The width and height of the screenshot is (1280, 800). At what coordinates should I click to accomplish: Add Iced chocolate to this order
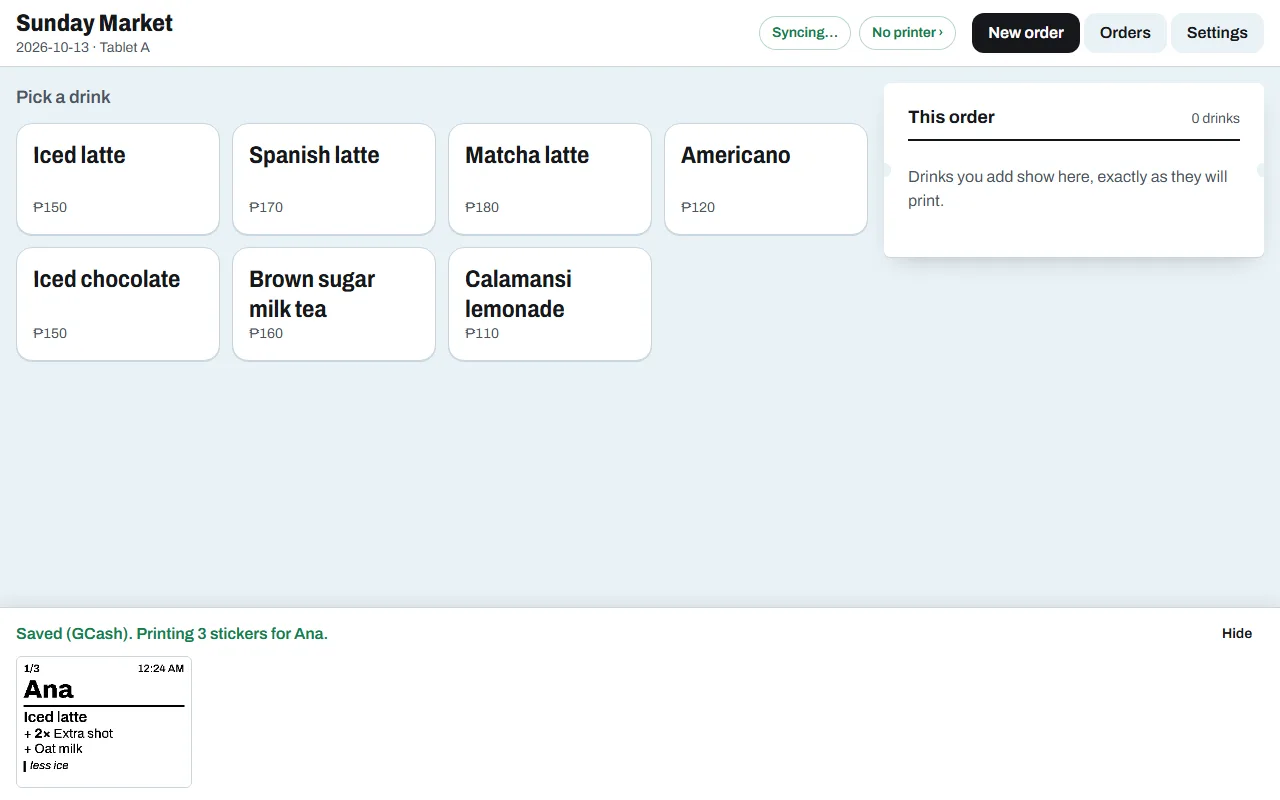coord(118,304)
